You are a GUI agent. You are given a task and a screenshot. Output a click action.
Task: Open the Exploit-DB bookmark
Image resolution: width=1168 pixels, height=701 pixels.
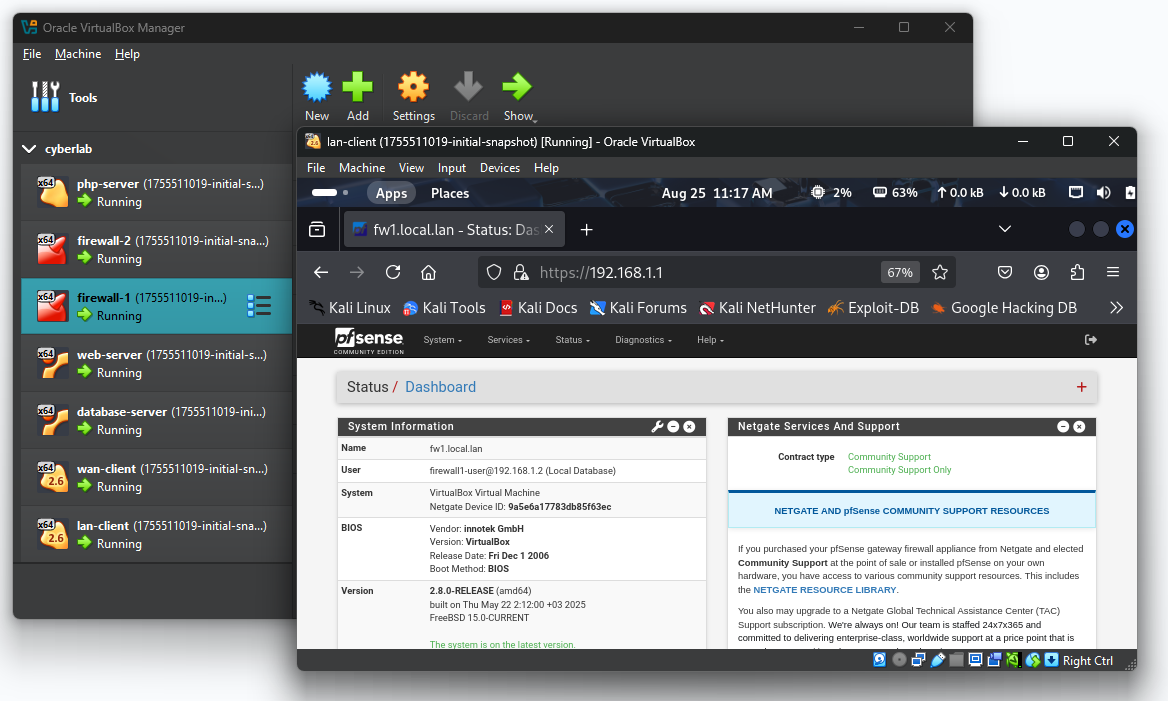(x=872, y=308)
